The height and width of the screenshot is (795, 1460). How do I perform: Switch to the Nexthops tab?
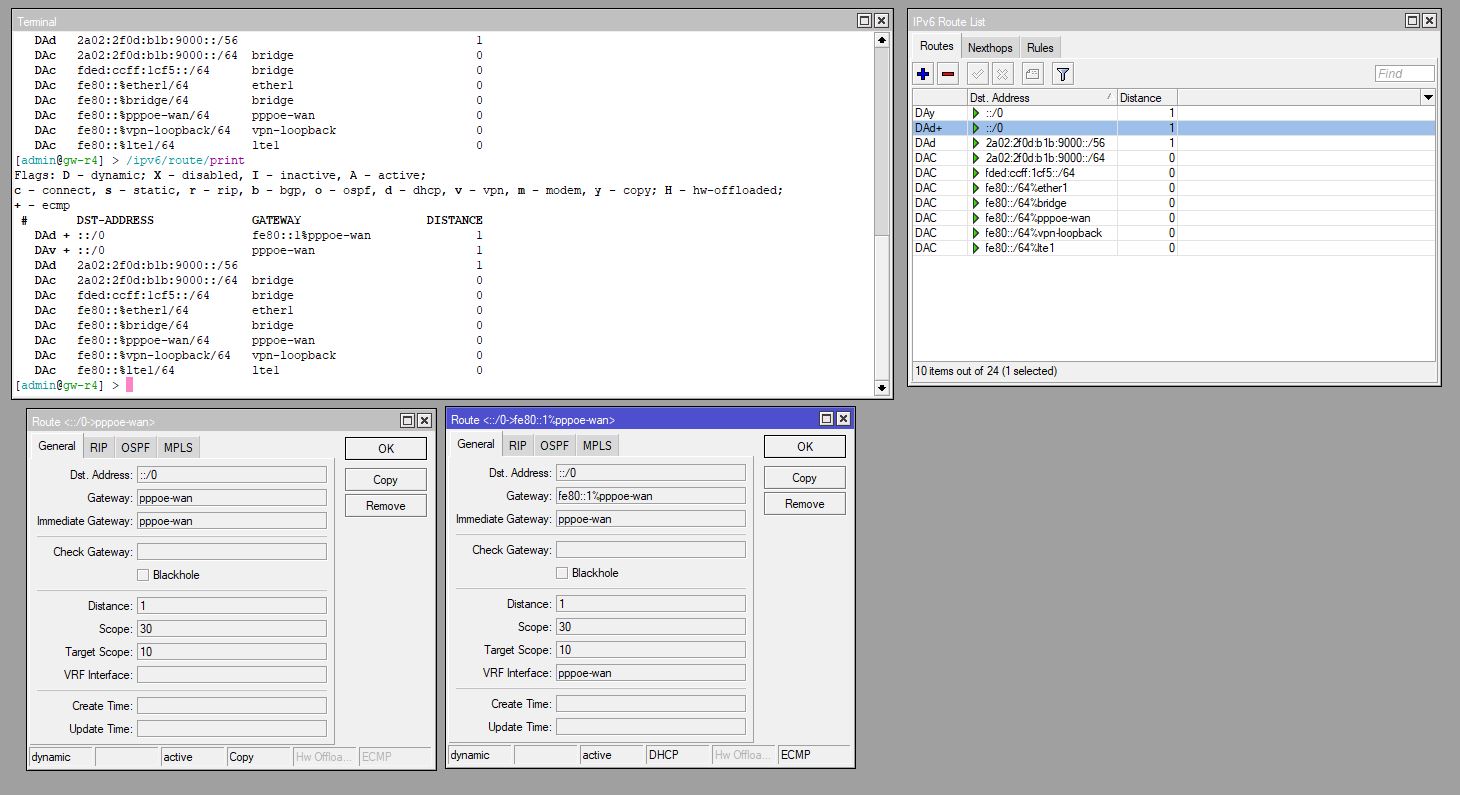pyautogui.click(x=990, y=48)
